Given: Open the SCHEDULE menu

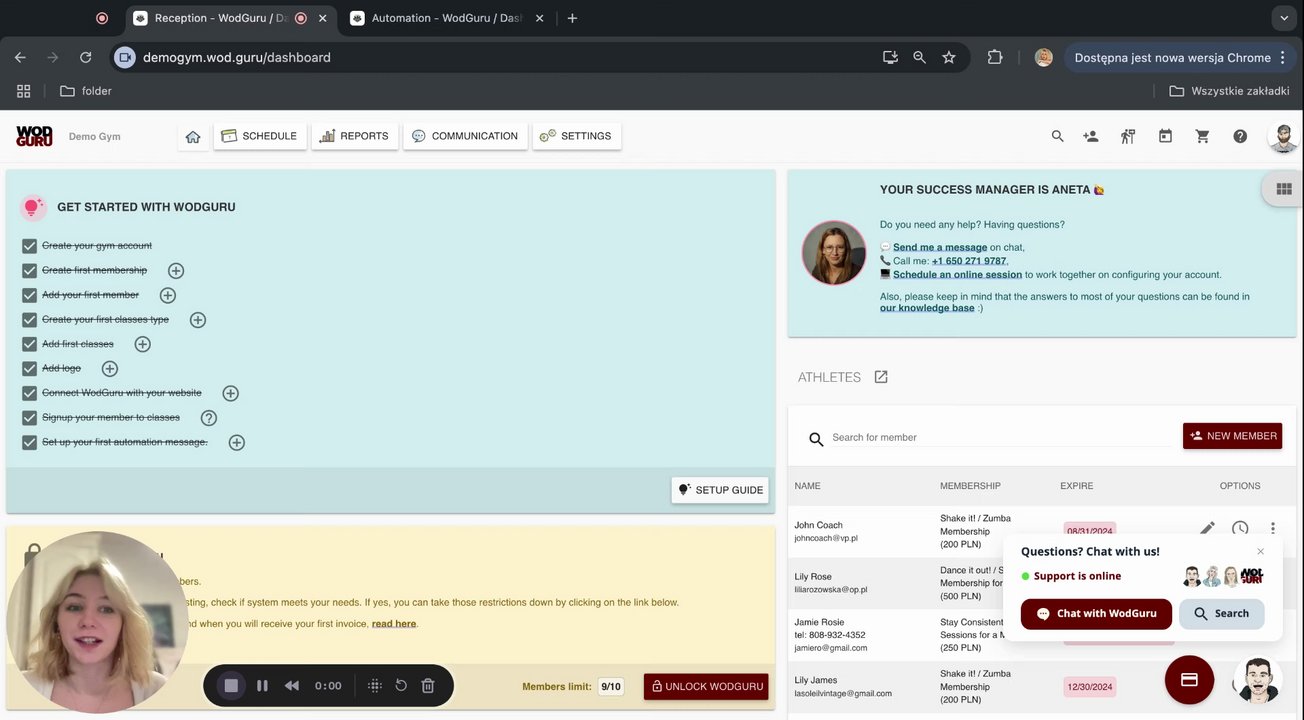Looking at the screenshot, I should coord(260,136).
